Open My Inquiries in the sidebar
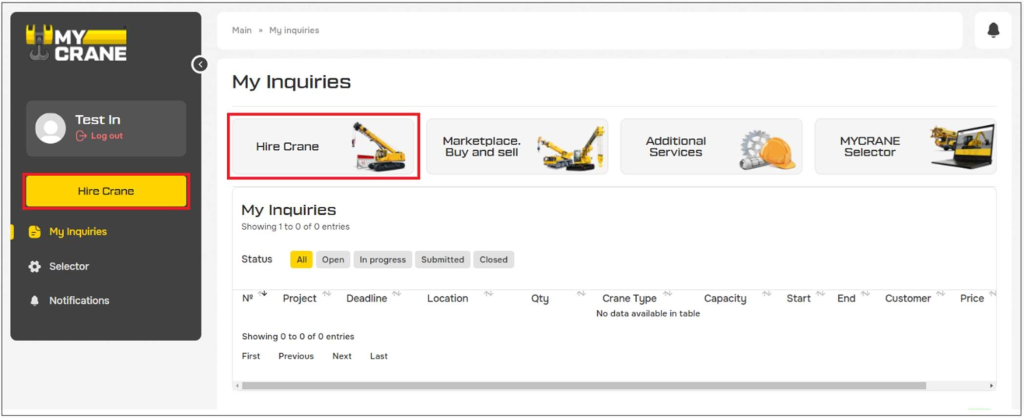The image size is (1024, 418). click(78, 232)
